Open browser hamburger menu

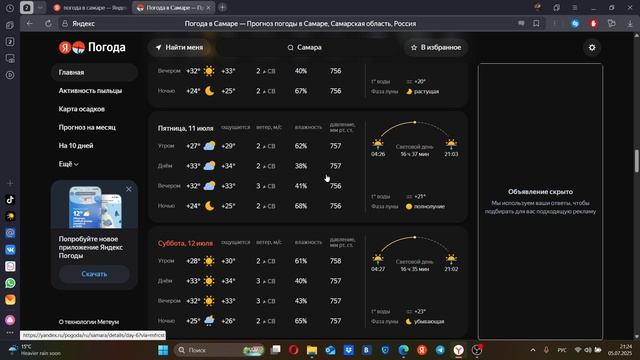pyautogui.click(x=575, y=8)
